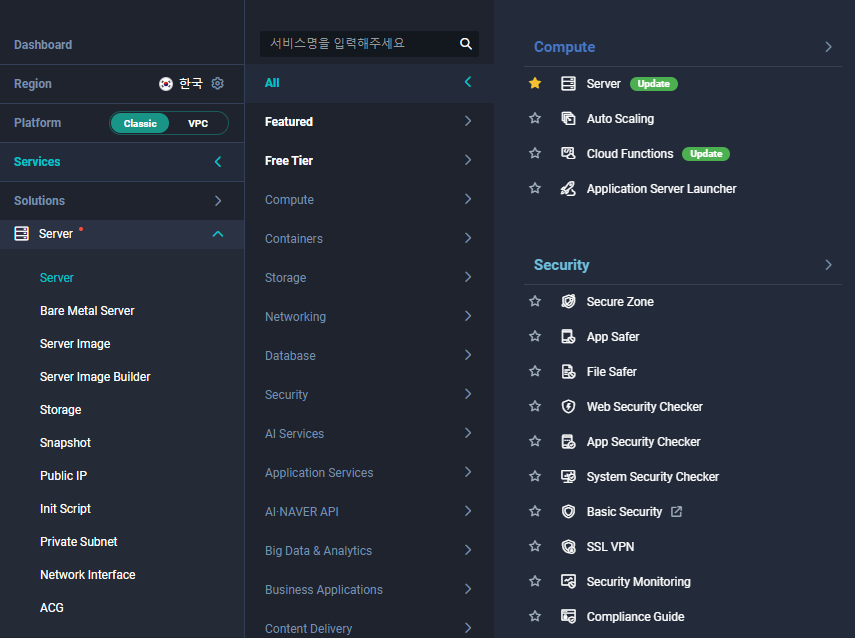Click the Secure Zone shield icon
855x638 pixels.
point(568,302)
